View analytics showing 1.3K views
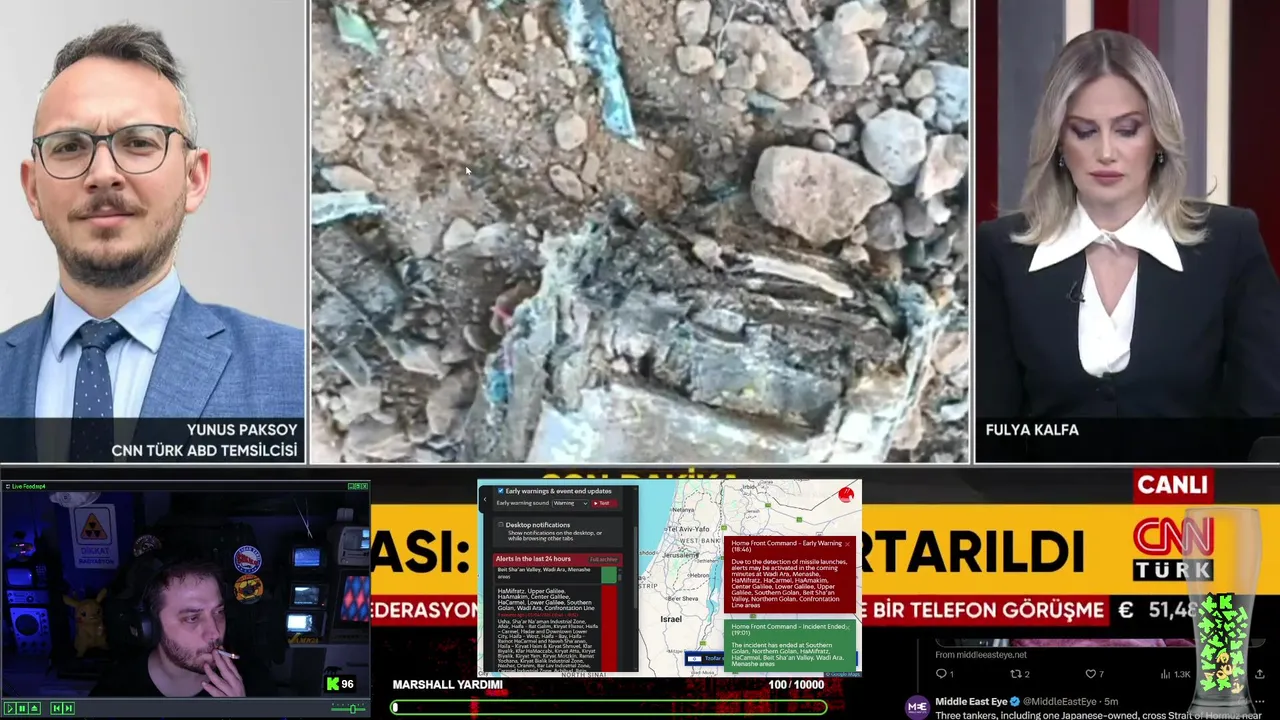Image resolution: width=1280 pixels, height=720 pixels. pyautogui.click(x=1175, y=674)
